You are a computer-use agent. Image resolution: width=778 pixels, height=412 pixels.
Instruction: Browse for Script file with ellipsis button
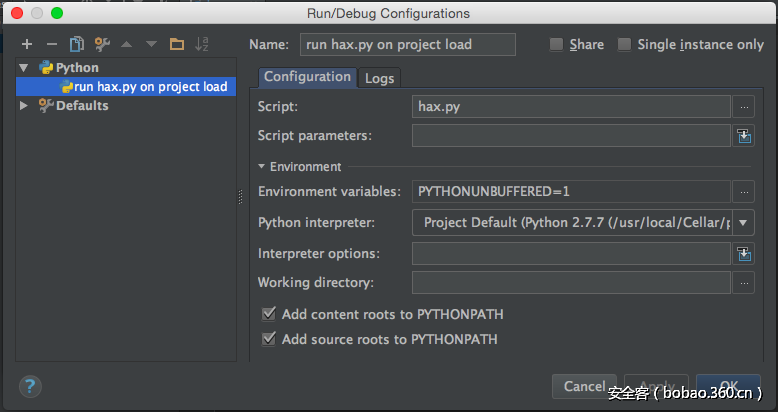tap(743, 106)
